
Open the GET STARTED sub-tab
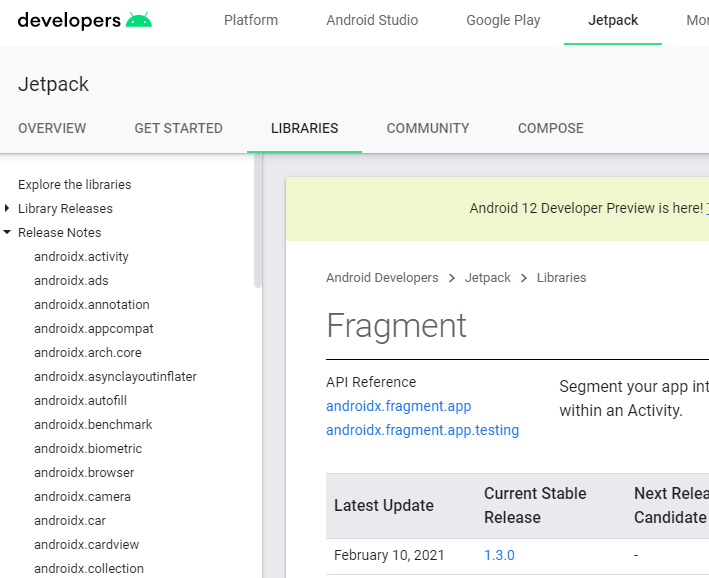coord(178,128)
